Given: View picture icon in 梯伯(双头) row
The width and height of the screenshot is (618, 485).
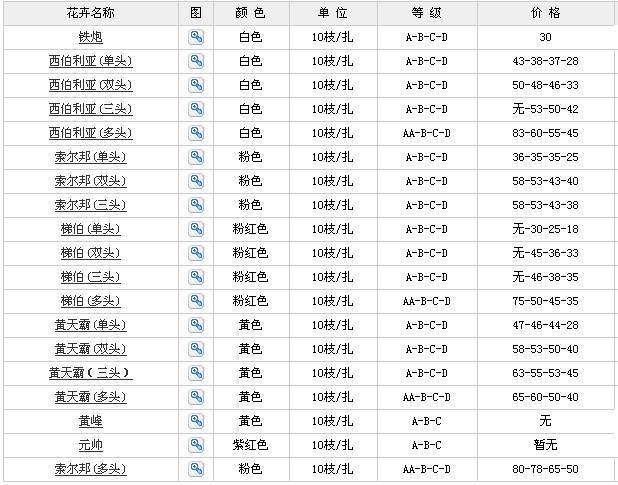Looking at the screenshot, I should pos(196,253).
